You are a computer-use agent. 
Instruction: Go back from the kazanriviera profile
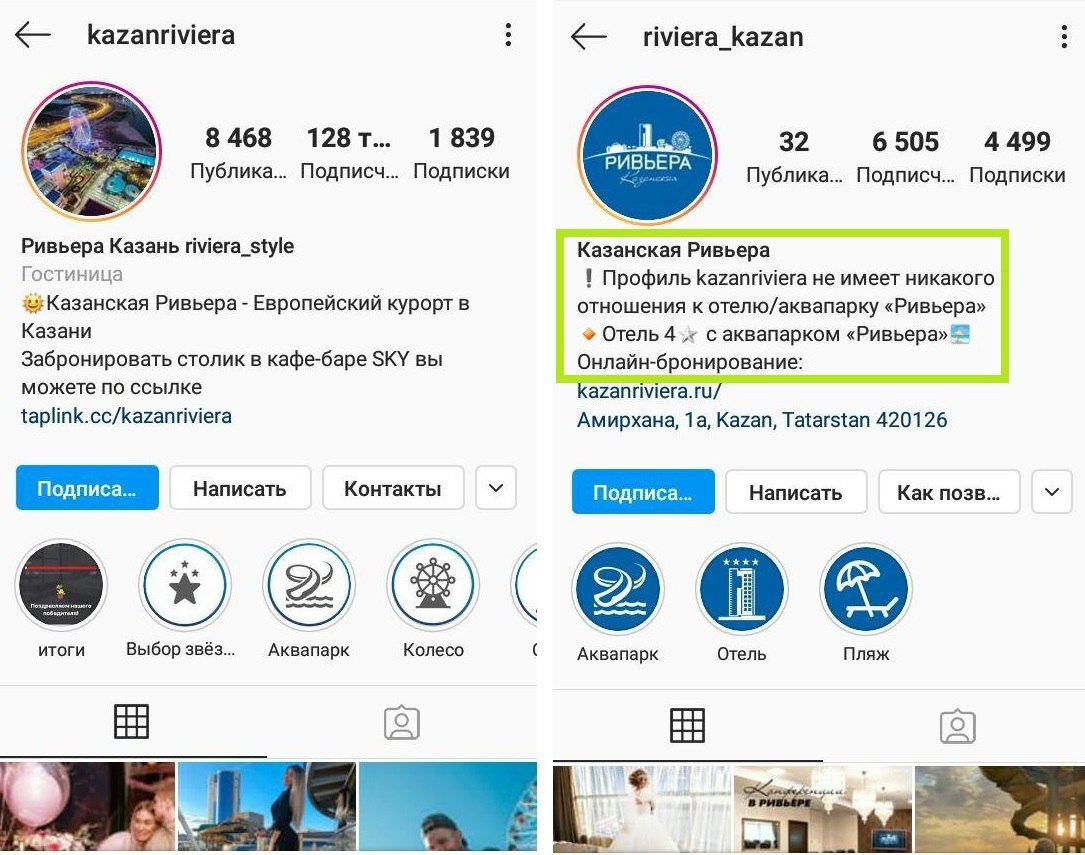tap(33, 35)
